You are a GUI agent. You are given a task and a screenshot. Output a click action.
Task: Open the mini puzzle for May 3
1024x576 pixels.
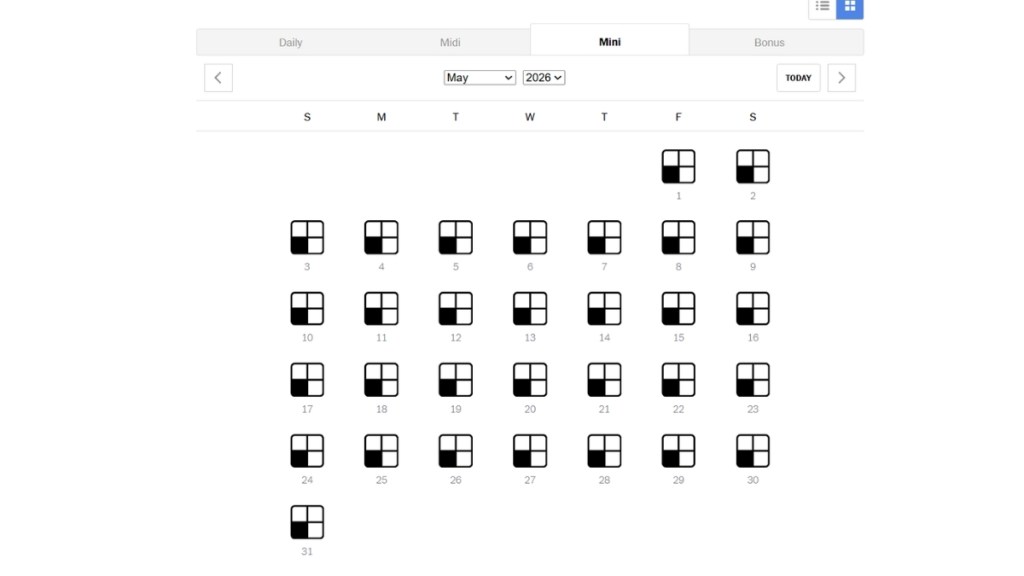[307, 238]
